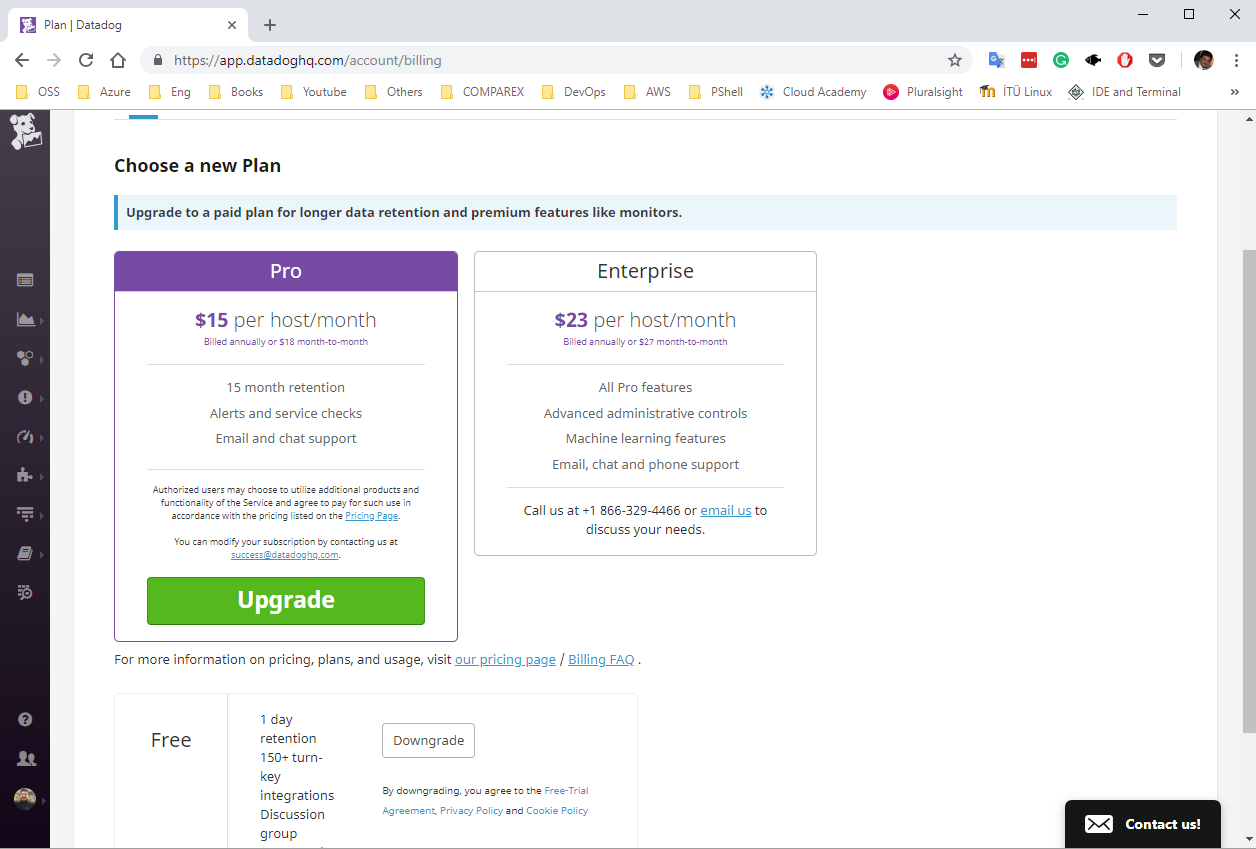The width and height of the screenshot is (1256, 849).
Task: Open the Logs icon in the sidebar
Action: (25, 592)
